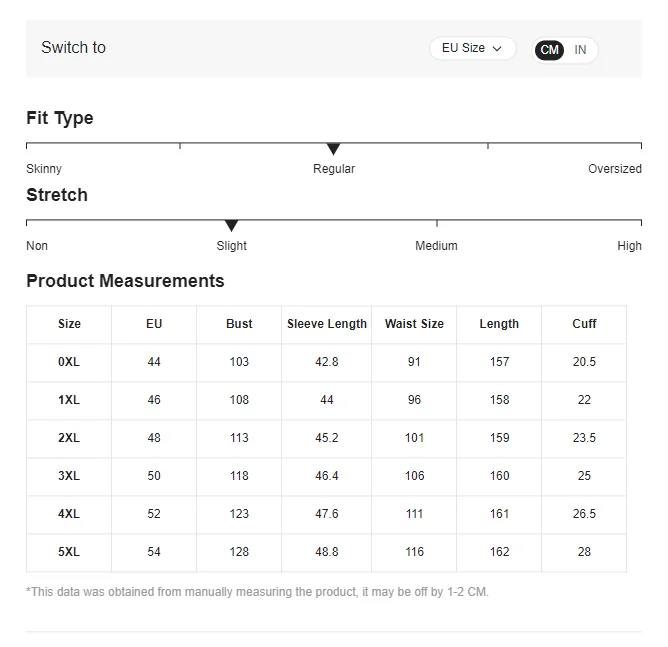Select the 0XL size row
The height and width of the screenshot is (647, 668).
tap(69, 362)
